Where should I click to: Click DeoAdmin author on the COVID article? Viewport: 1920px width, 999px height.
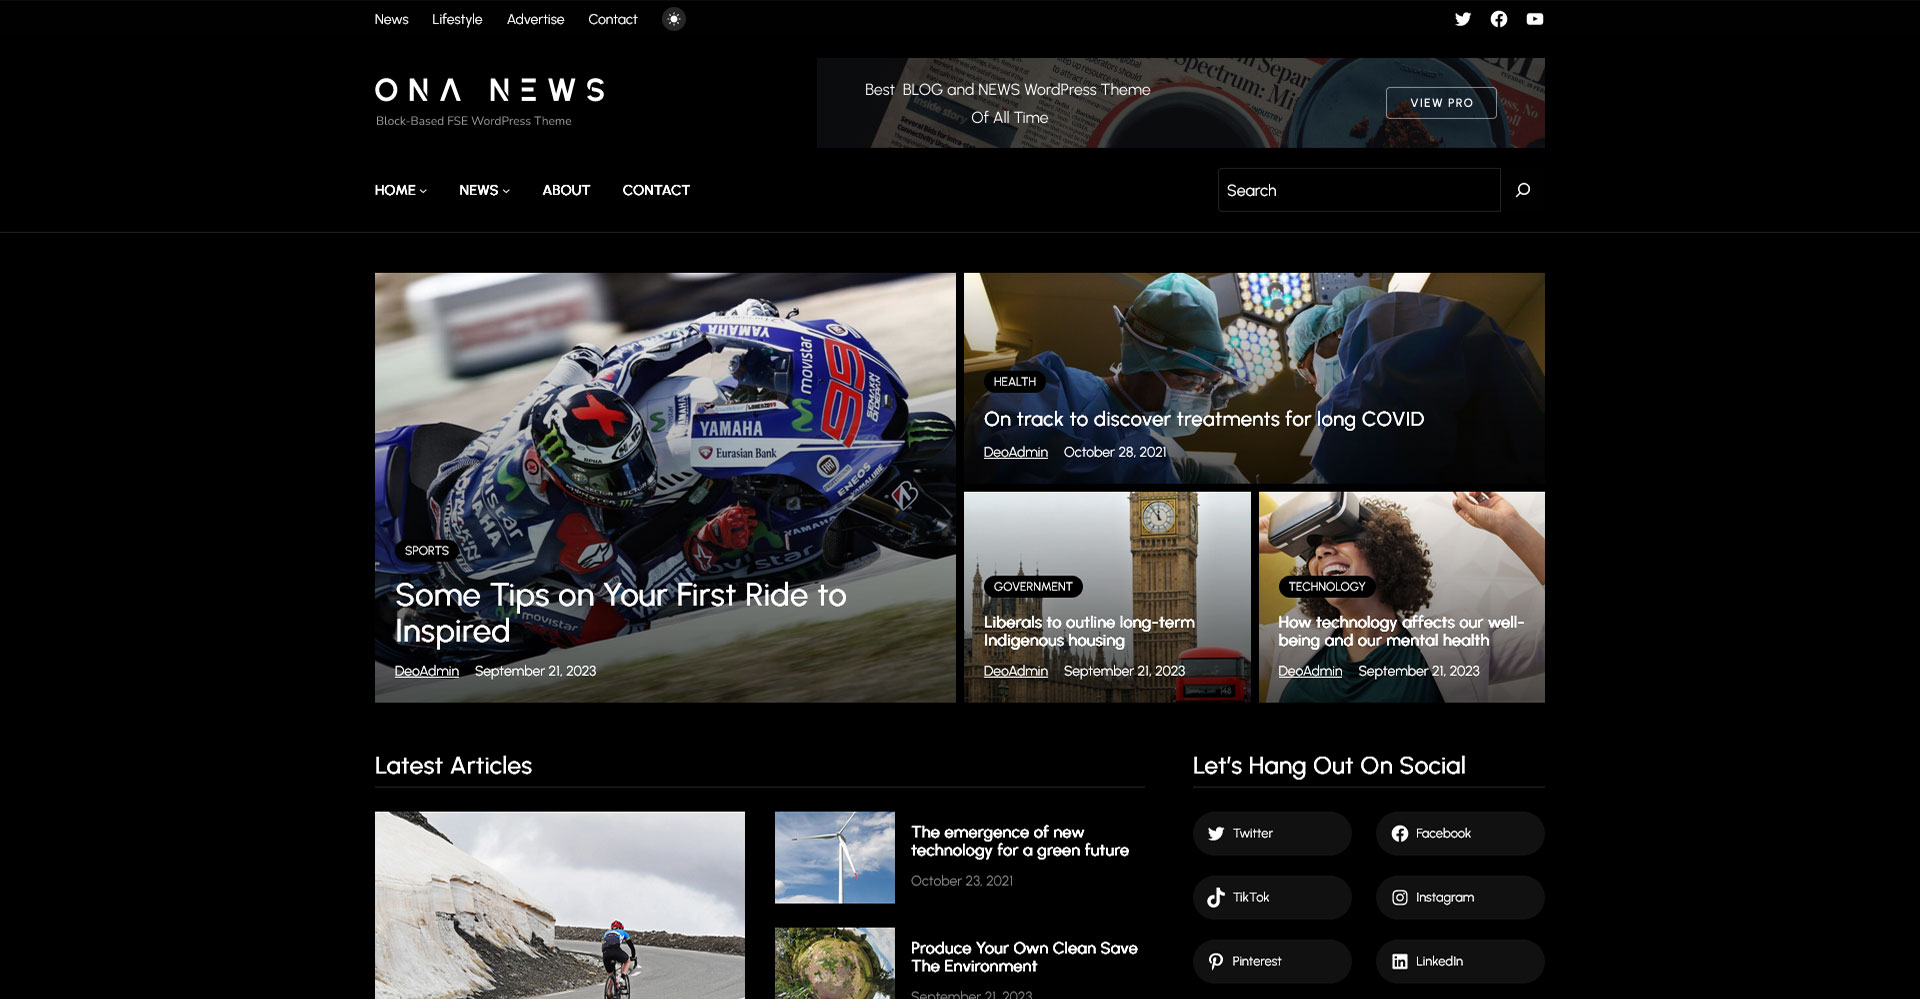click(1016, 452)
